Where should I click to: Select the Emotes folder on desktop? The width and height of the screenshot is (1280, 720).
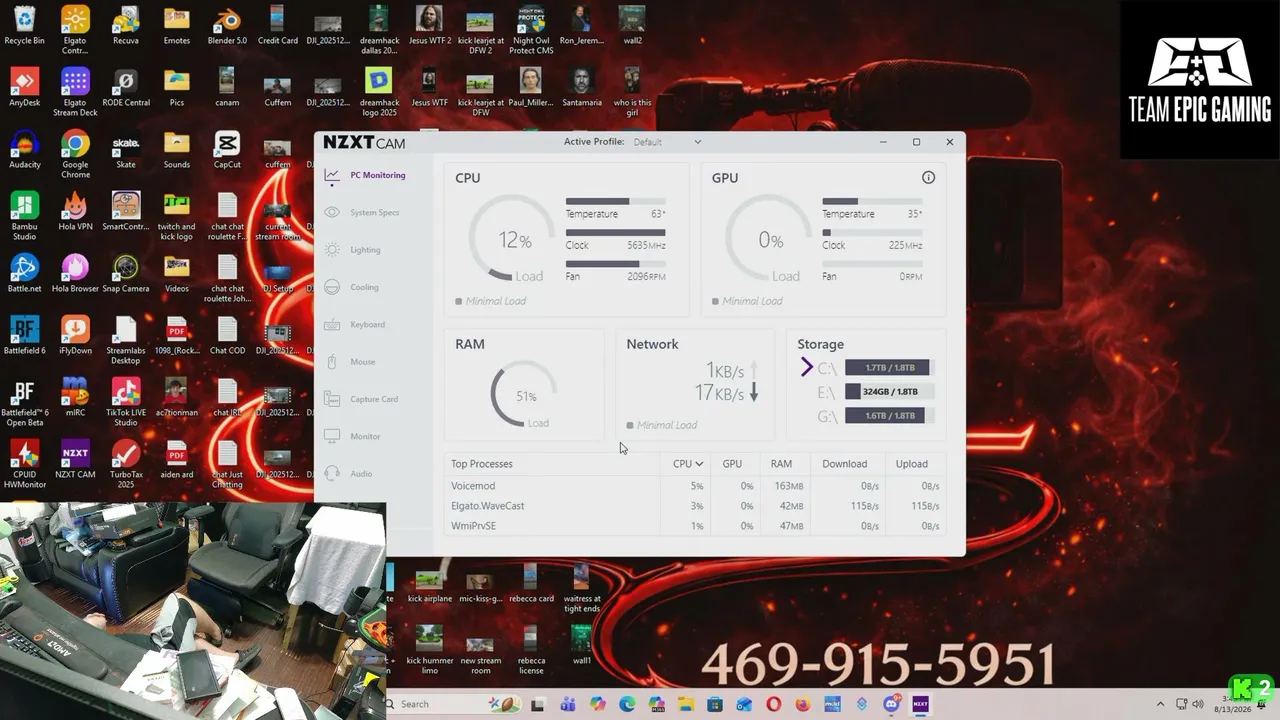click(x=177, y=26)
